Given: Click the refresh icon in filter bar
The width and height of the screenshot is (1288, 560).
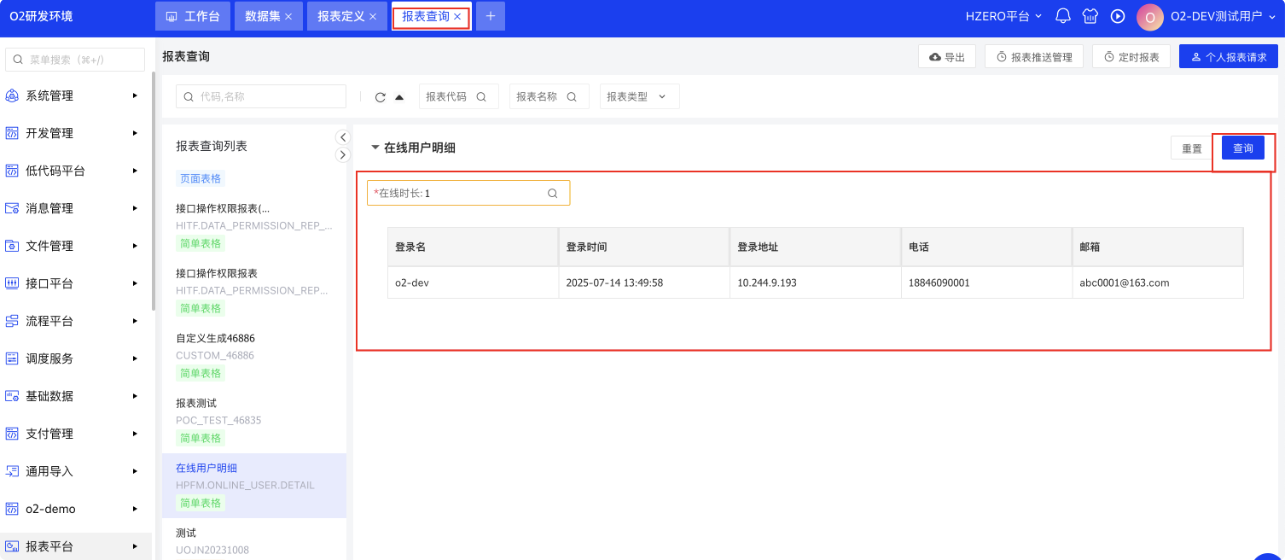Looking at the screenshot, I should [380, 97].
